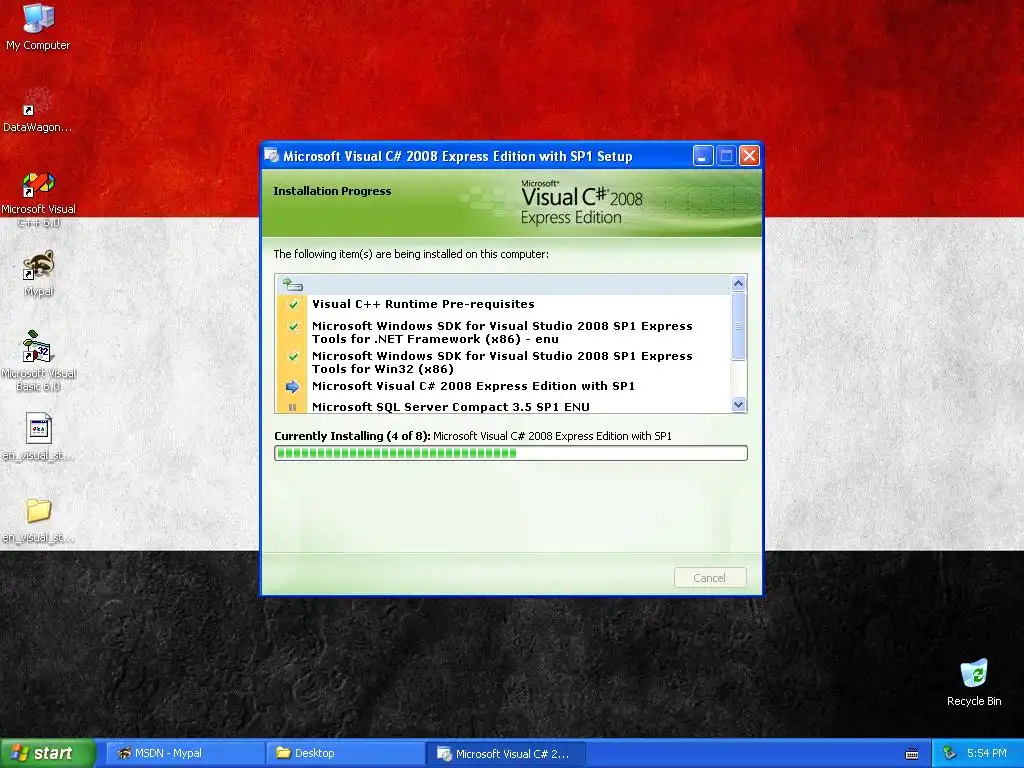Click the 5:54 PM taskbar clock
The width and height of the screenshot is (1024, 768).
coord(986,754)
